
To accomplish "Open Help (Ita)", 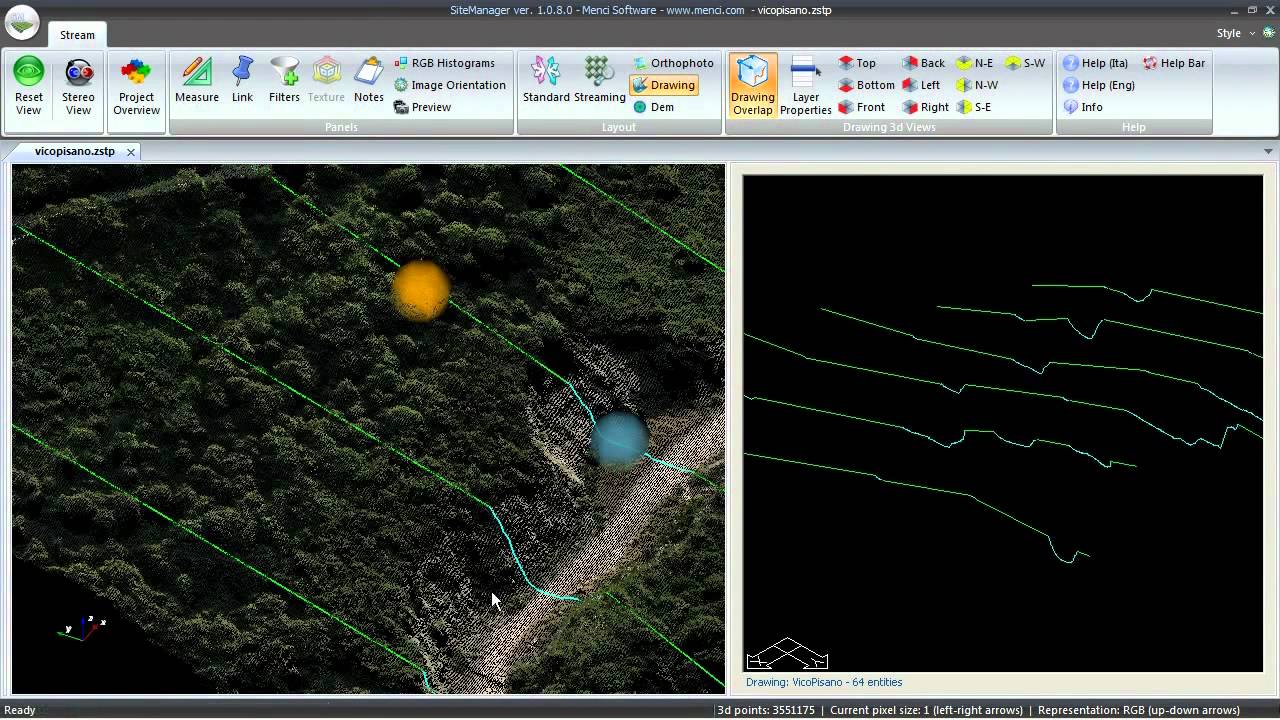I will click(x=1095, y=63).
